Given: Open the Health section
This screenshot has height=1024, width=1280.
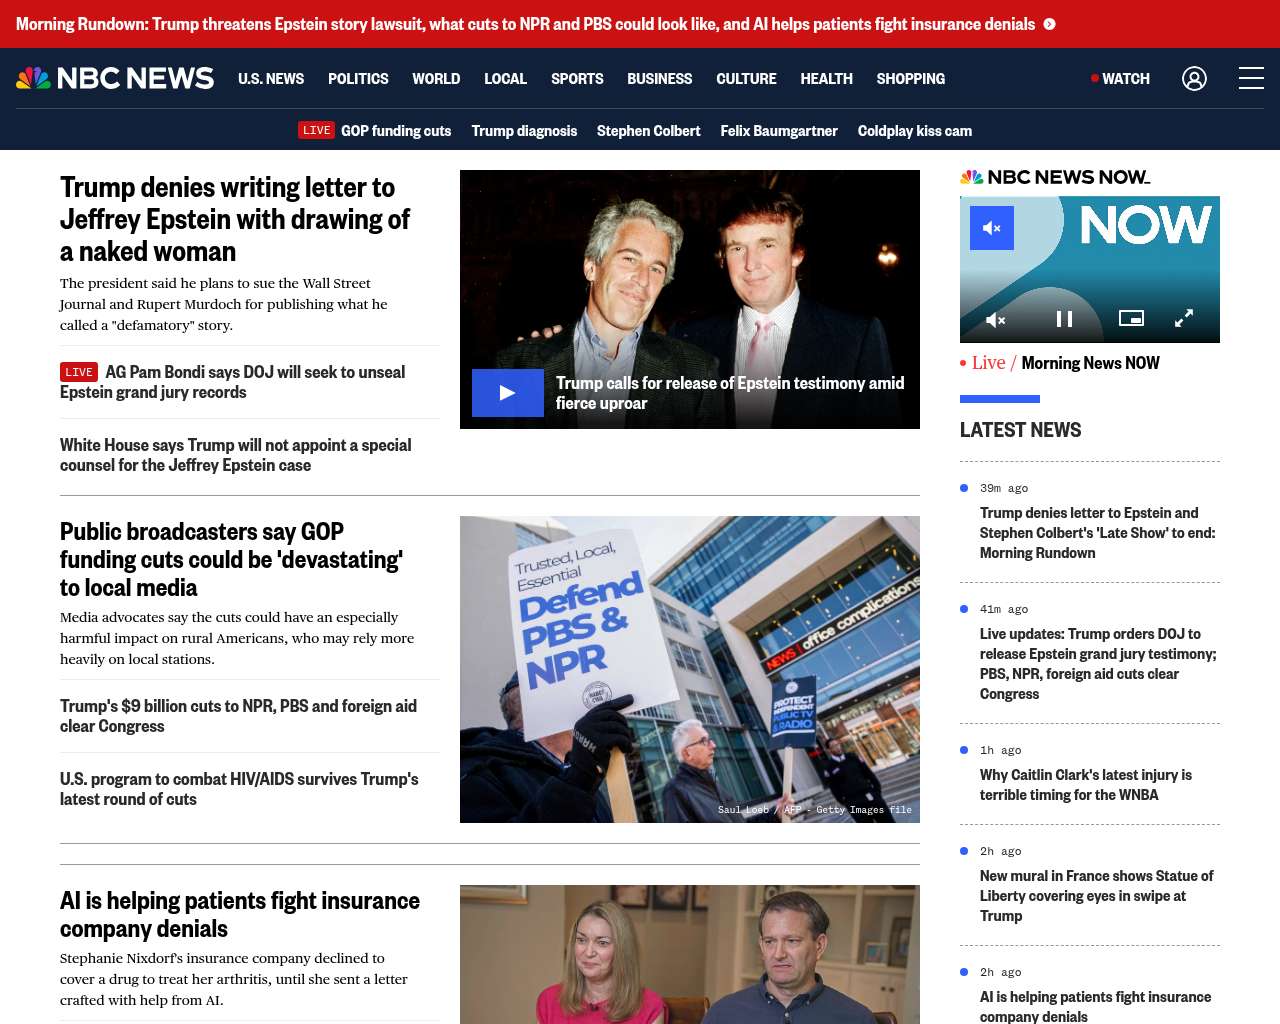Looking at the screenshot, I should coord(826,78).
